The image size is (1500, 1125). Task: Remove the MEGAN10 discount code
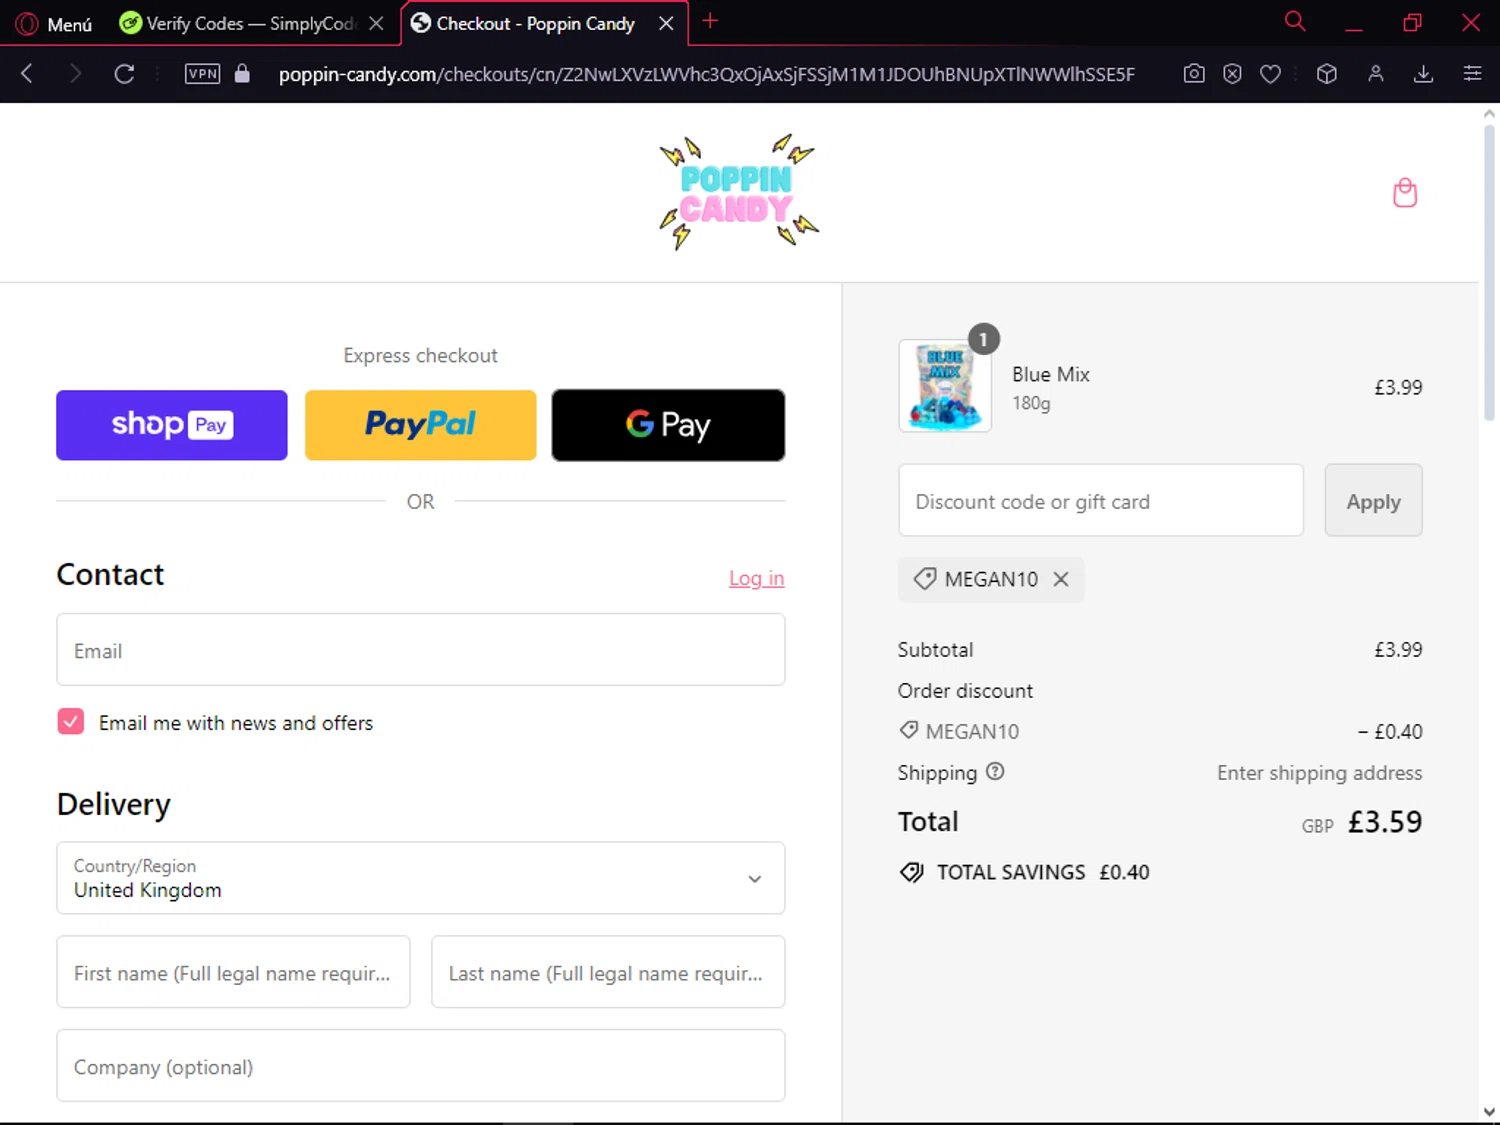(x=1062, y=579)
